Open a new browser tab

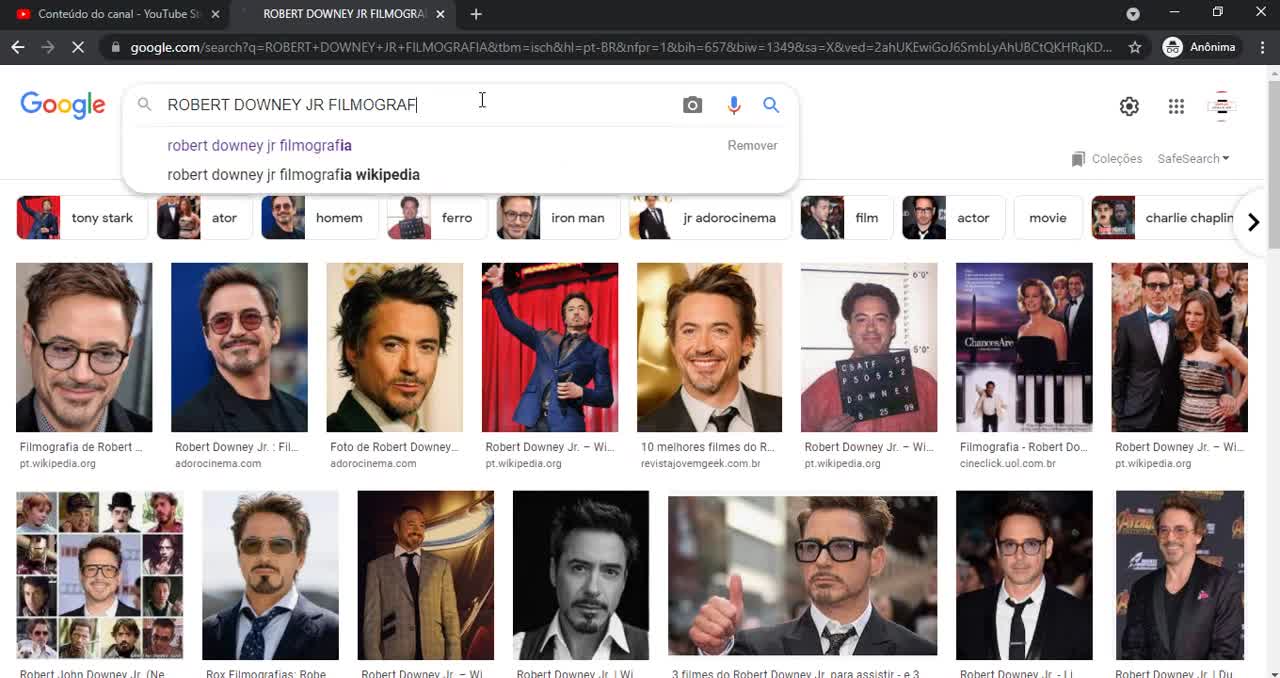(476, 14)
